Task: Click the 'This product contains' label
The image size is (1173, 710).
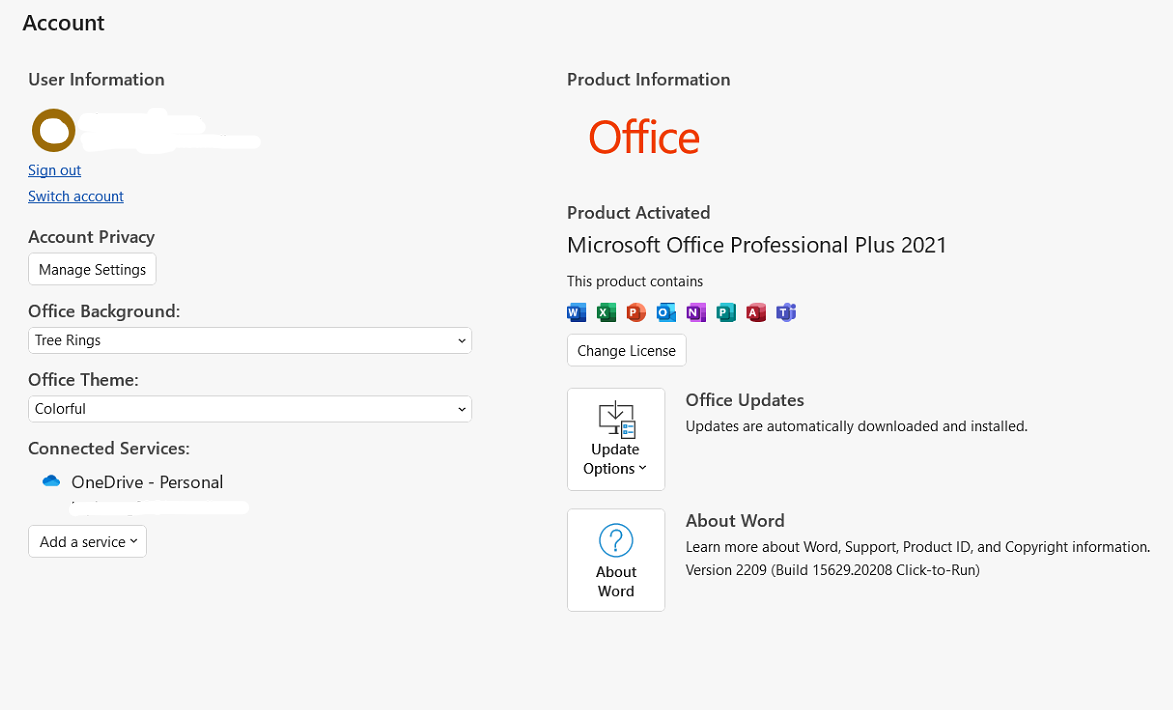Action: (x=635, y=281)
